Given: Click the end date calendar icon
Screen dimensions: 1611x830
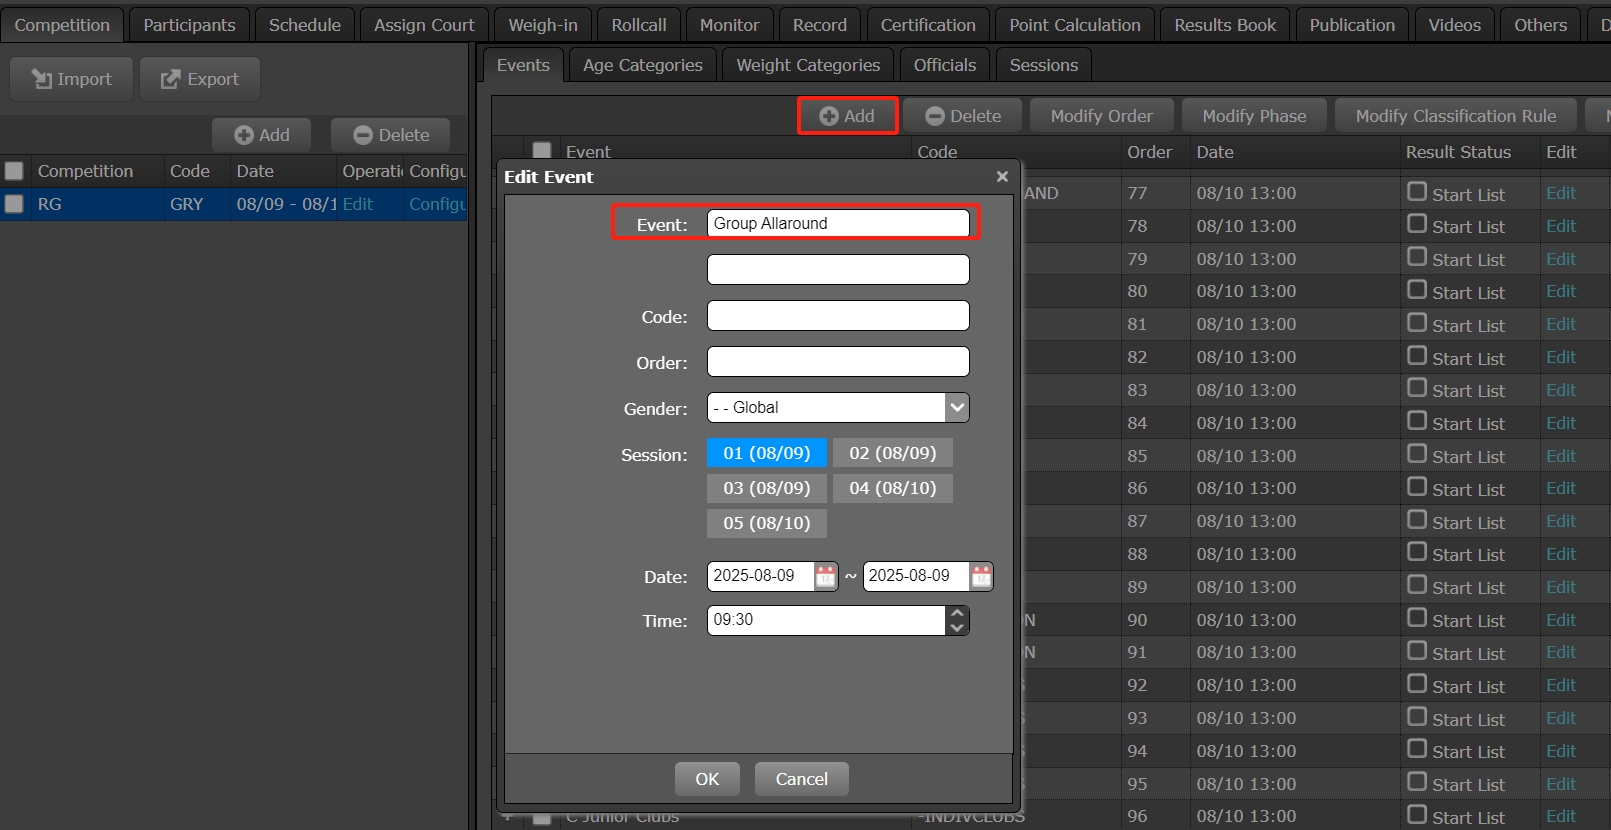Looking at the screenshot, I should click(x=981, y=576).
